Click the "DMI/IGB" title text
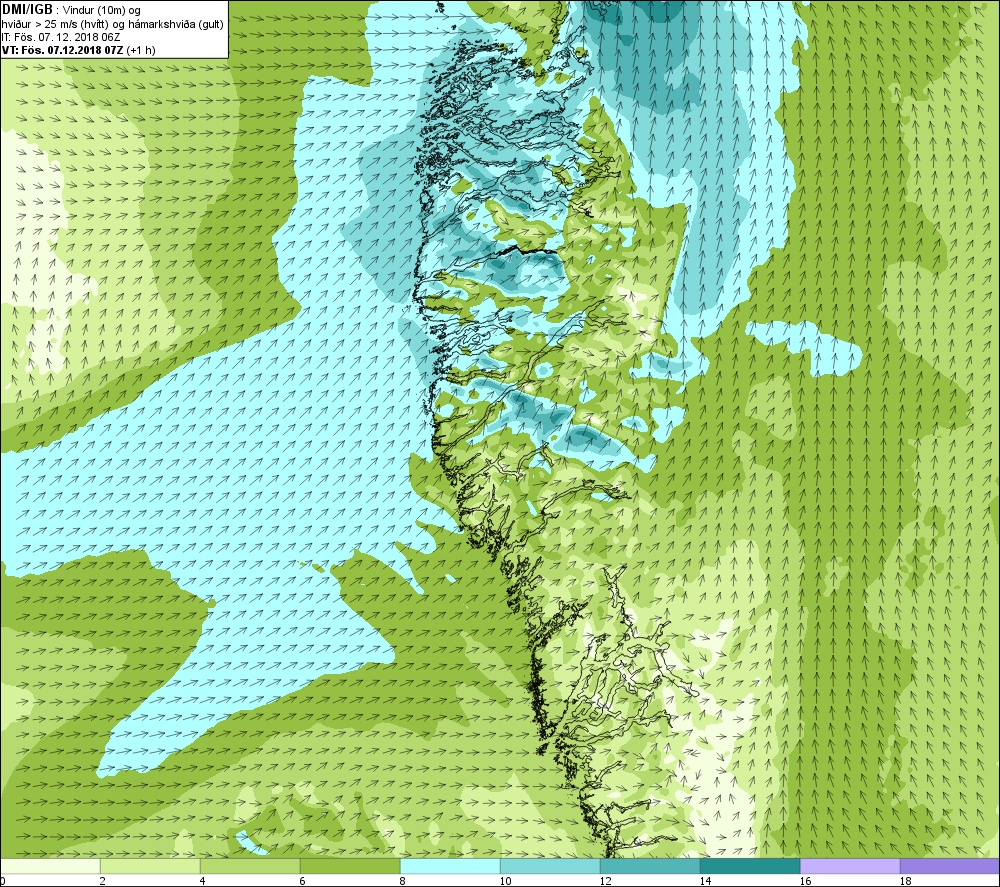The height and width of the screenshot is (887, 1000). pyautogui.click(x=27, y=10)
